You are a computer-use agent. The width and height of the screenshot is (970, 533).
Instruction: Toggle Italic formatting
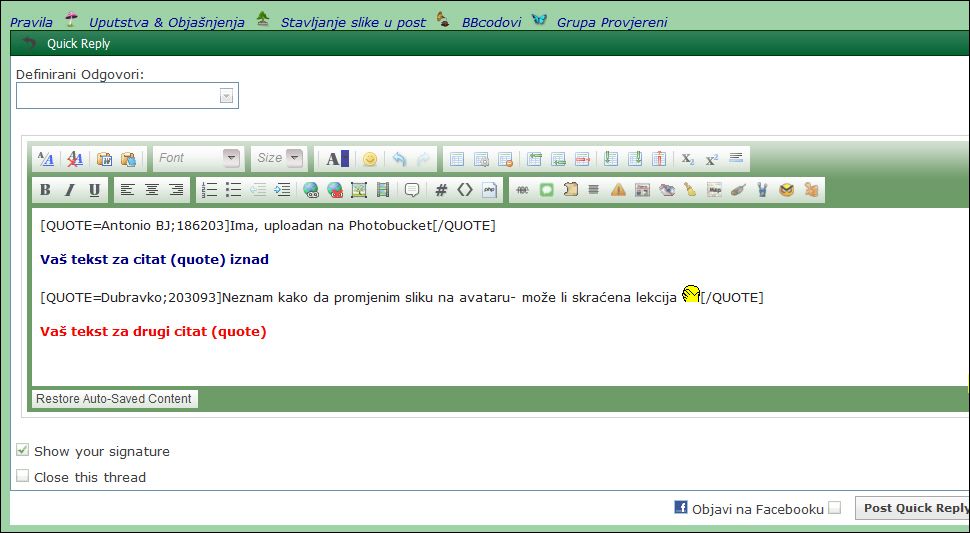[x=69, y=190]
